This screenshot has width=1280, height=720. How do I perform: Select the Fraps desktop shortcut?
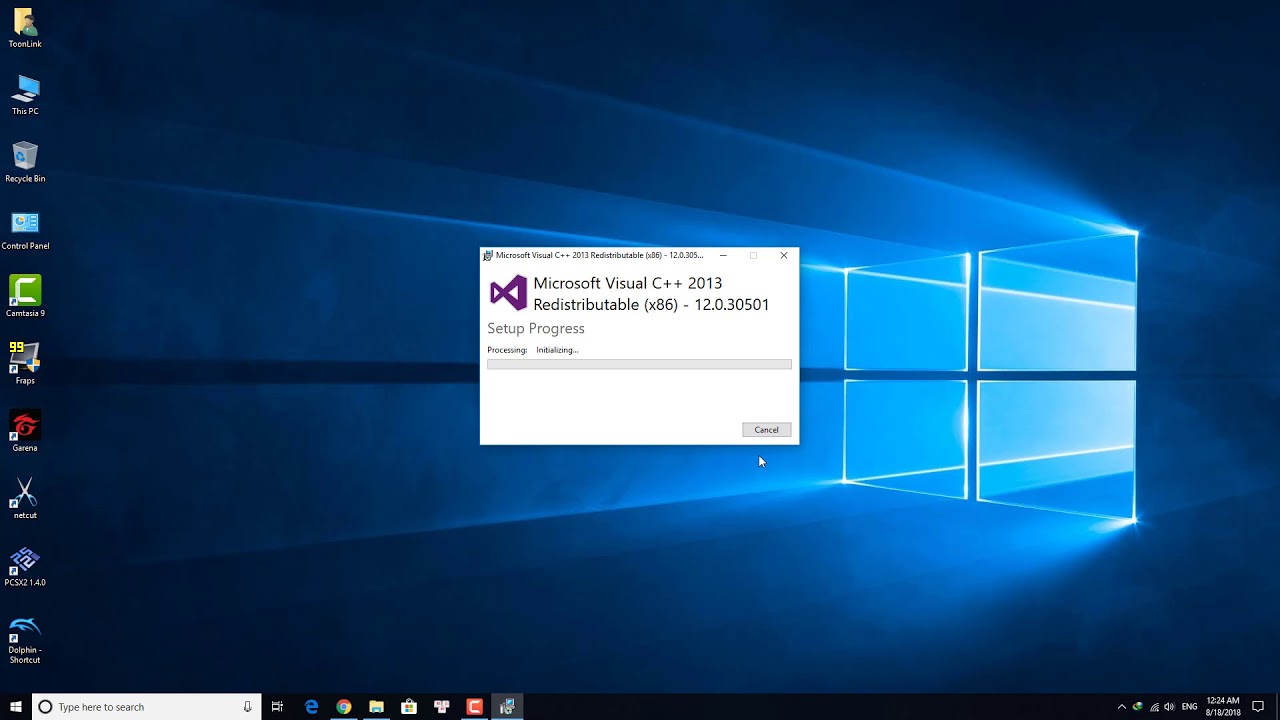[x=25, y=364]
